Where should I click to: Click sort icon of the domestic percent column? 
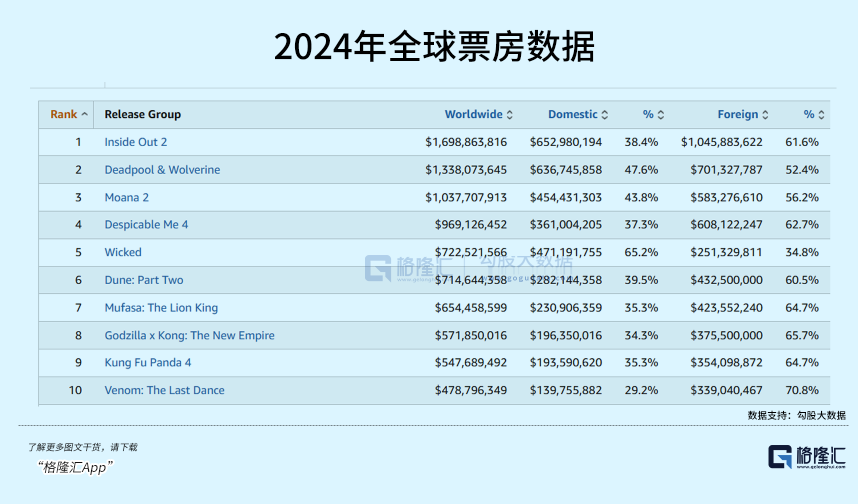point(660,115)
